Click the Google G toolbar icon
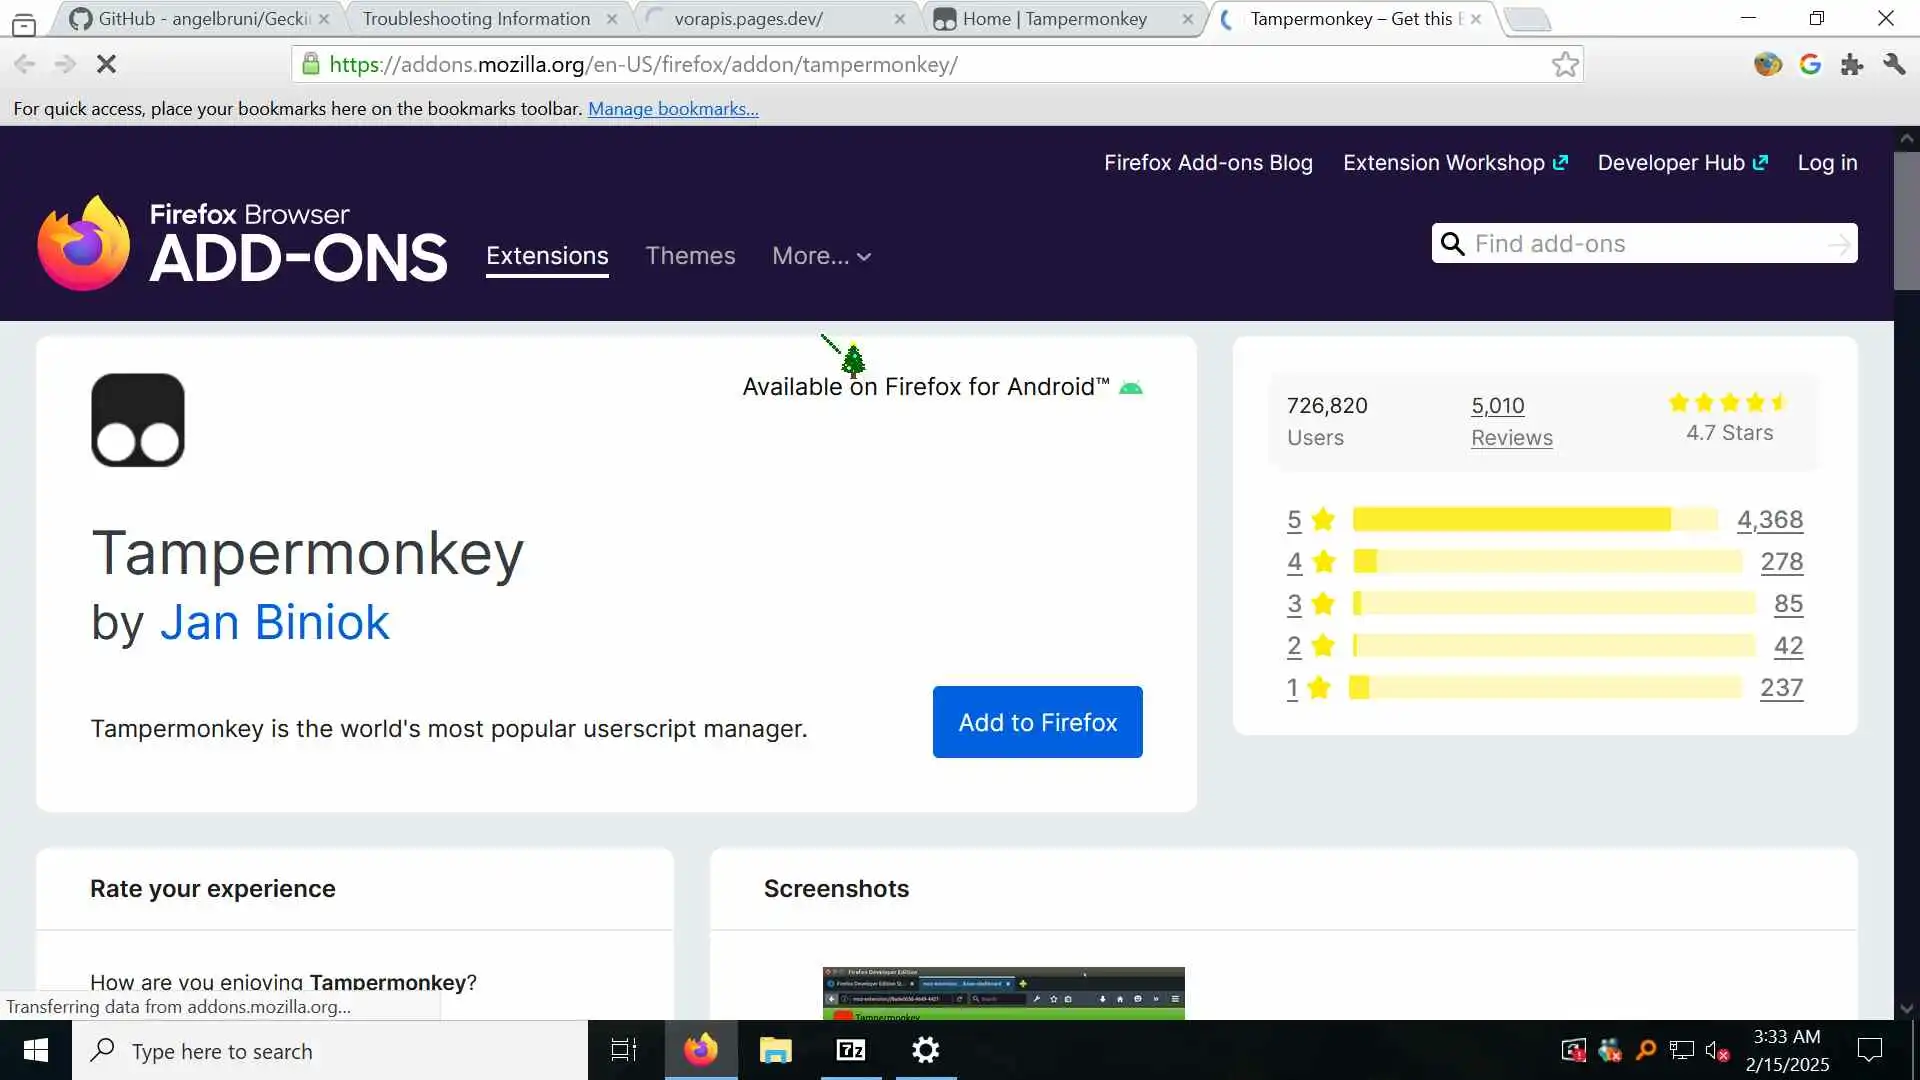The width and height of the screenshot is (1920, 1080). [x=1810, y=65]
